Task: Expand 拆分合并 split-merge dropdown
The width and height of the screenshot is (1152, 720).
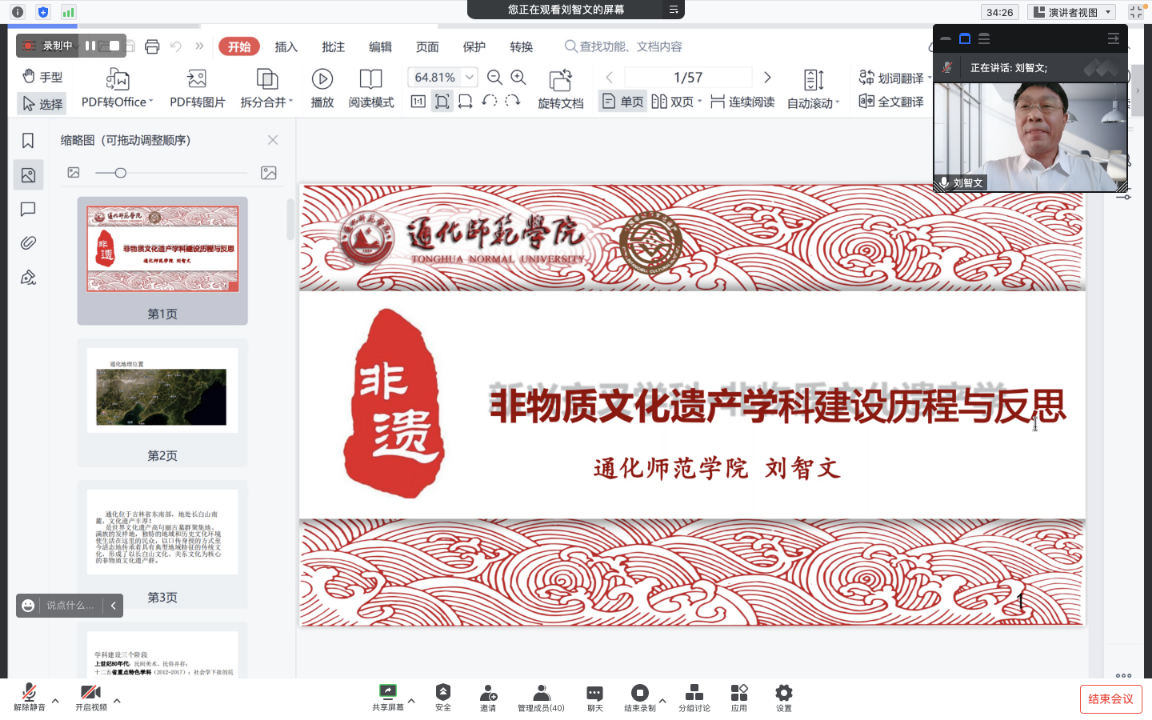Action: point(291,101)
